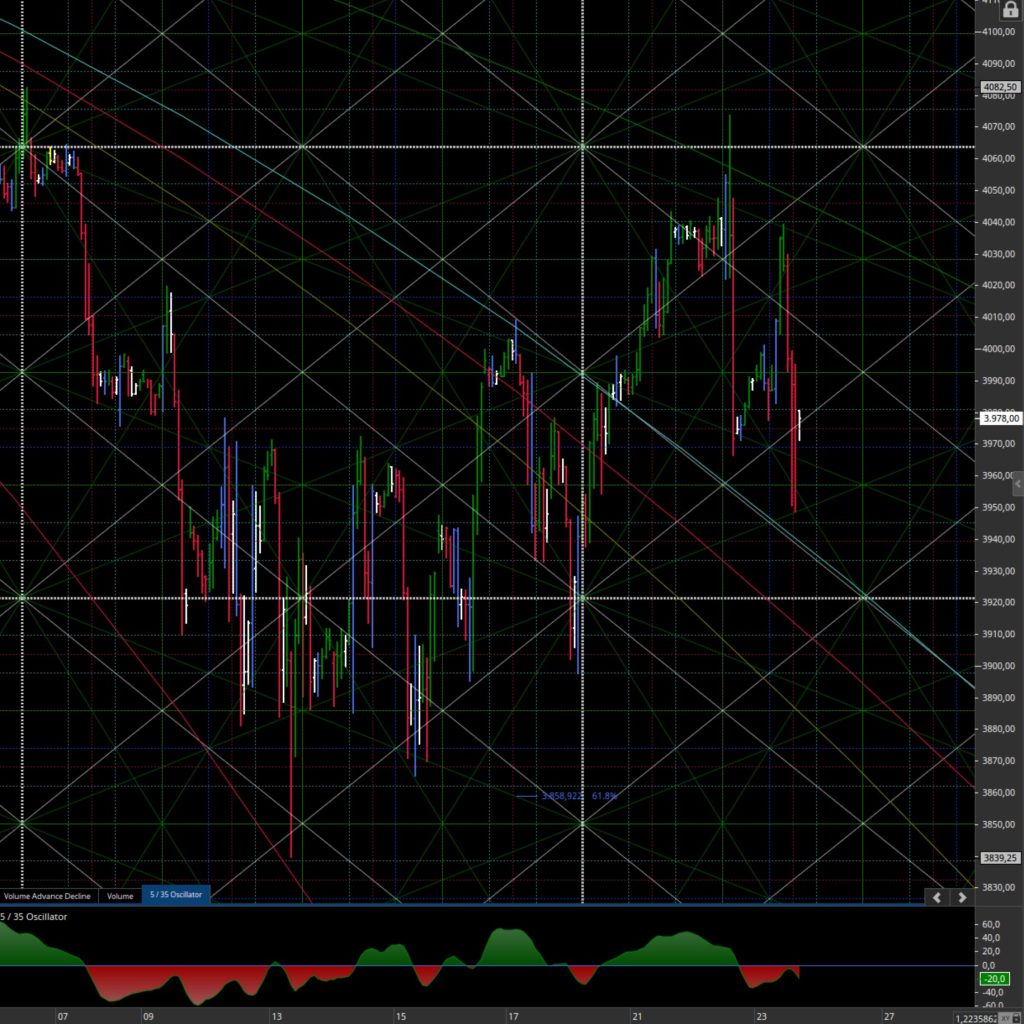Click the 3920,00 price axis label
This screenshot has width=1024, height=1024.
(x=999, y=602)
